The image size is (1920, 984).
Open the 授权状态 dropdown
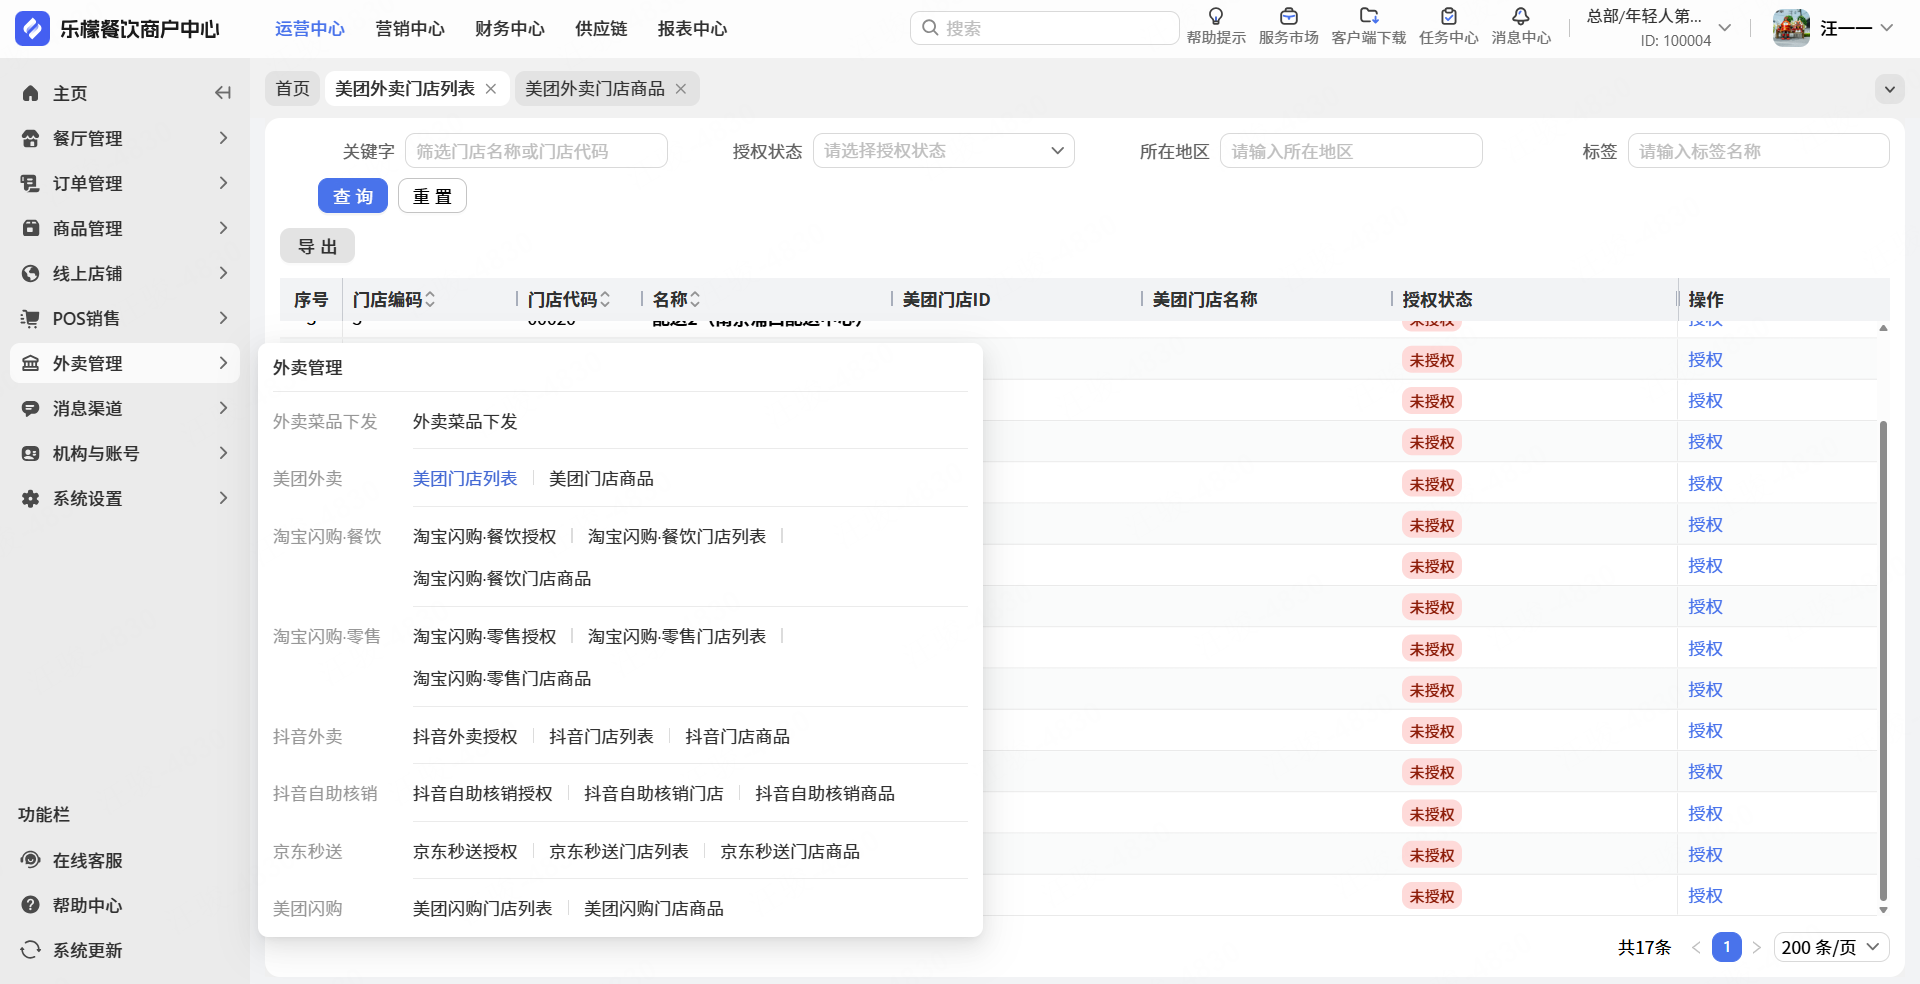coord(943,151)
